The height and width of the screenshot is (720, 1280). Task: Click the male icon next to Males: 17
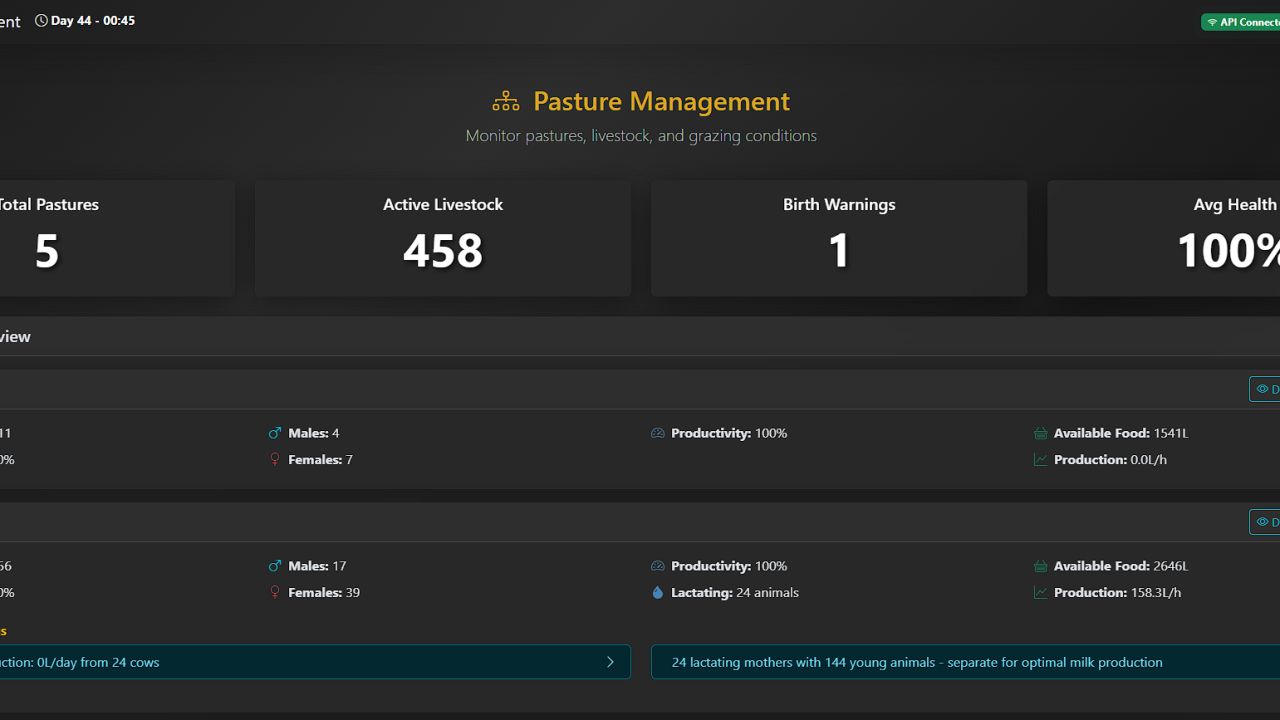click(x=275, y=566)
